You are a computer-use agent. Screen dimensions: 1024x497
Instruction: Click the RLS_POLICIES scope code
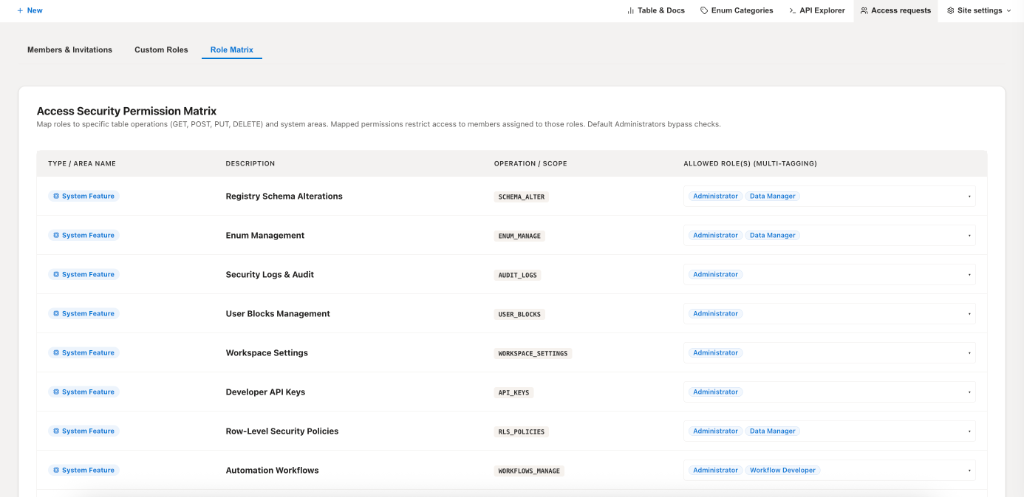521,432
